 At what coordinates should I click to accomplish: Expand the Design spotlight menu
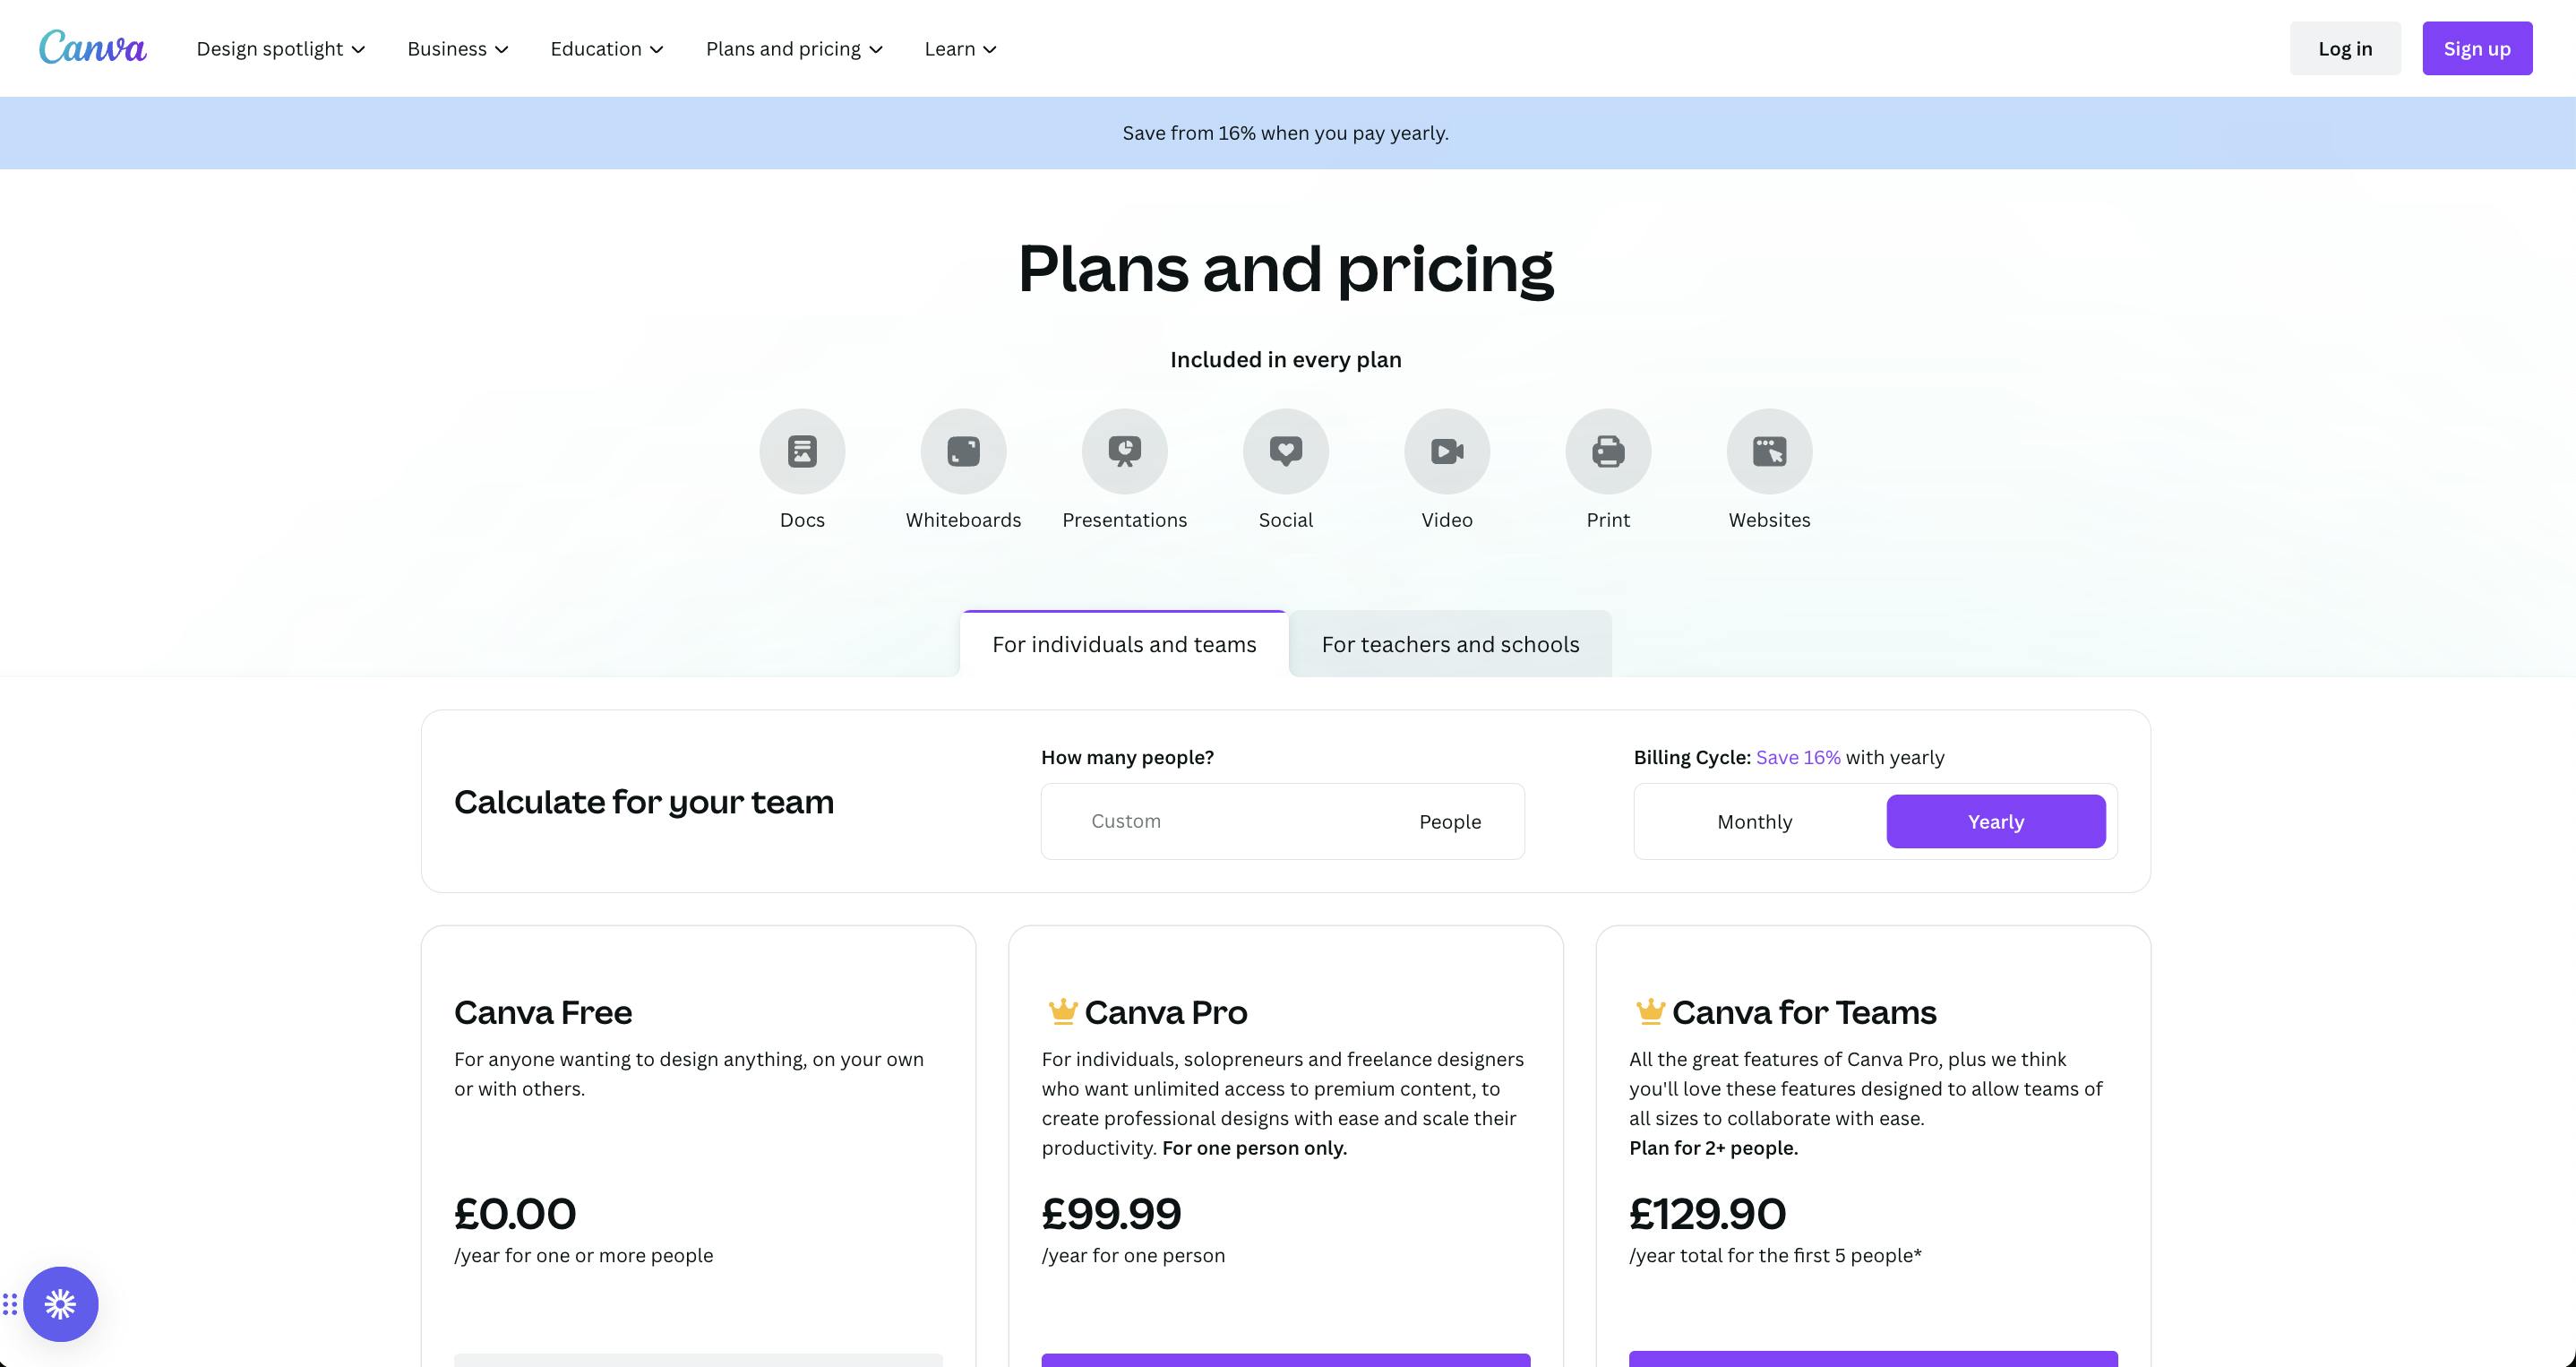click(x=281, y=49)
